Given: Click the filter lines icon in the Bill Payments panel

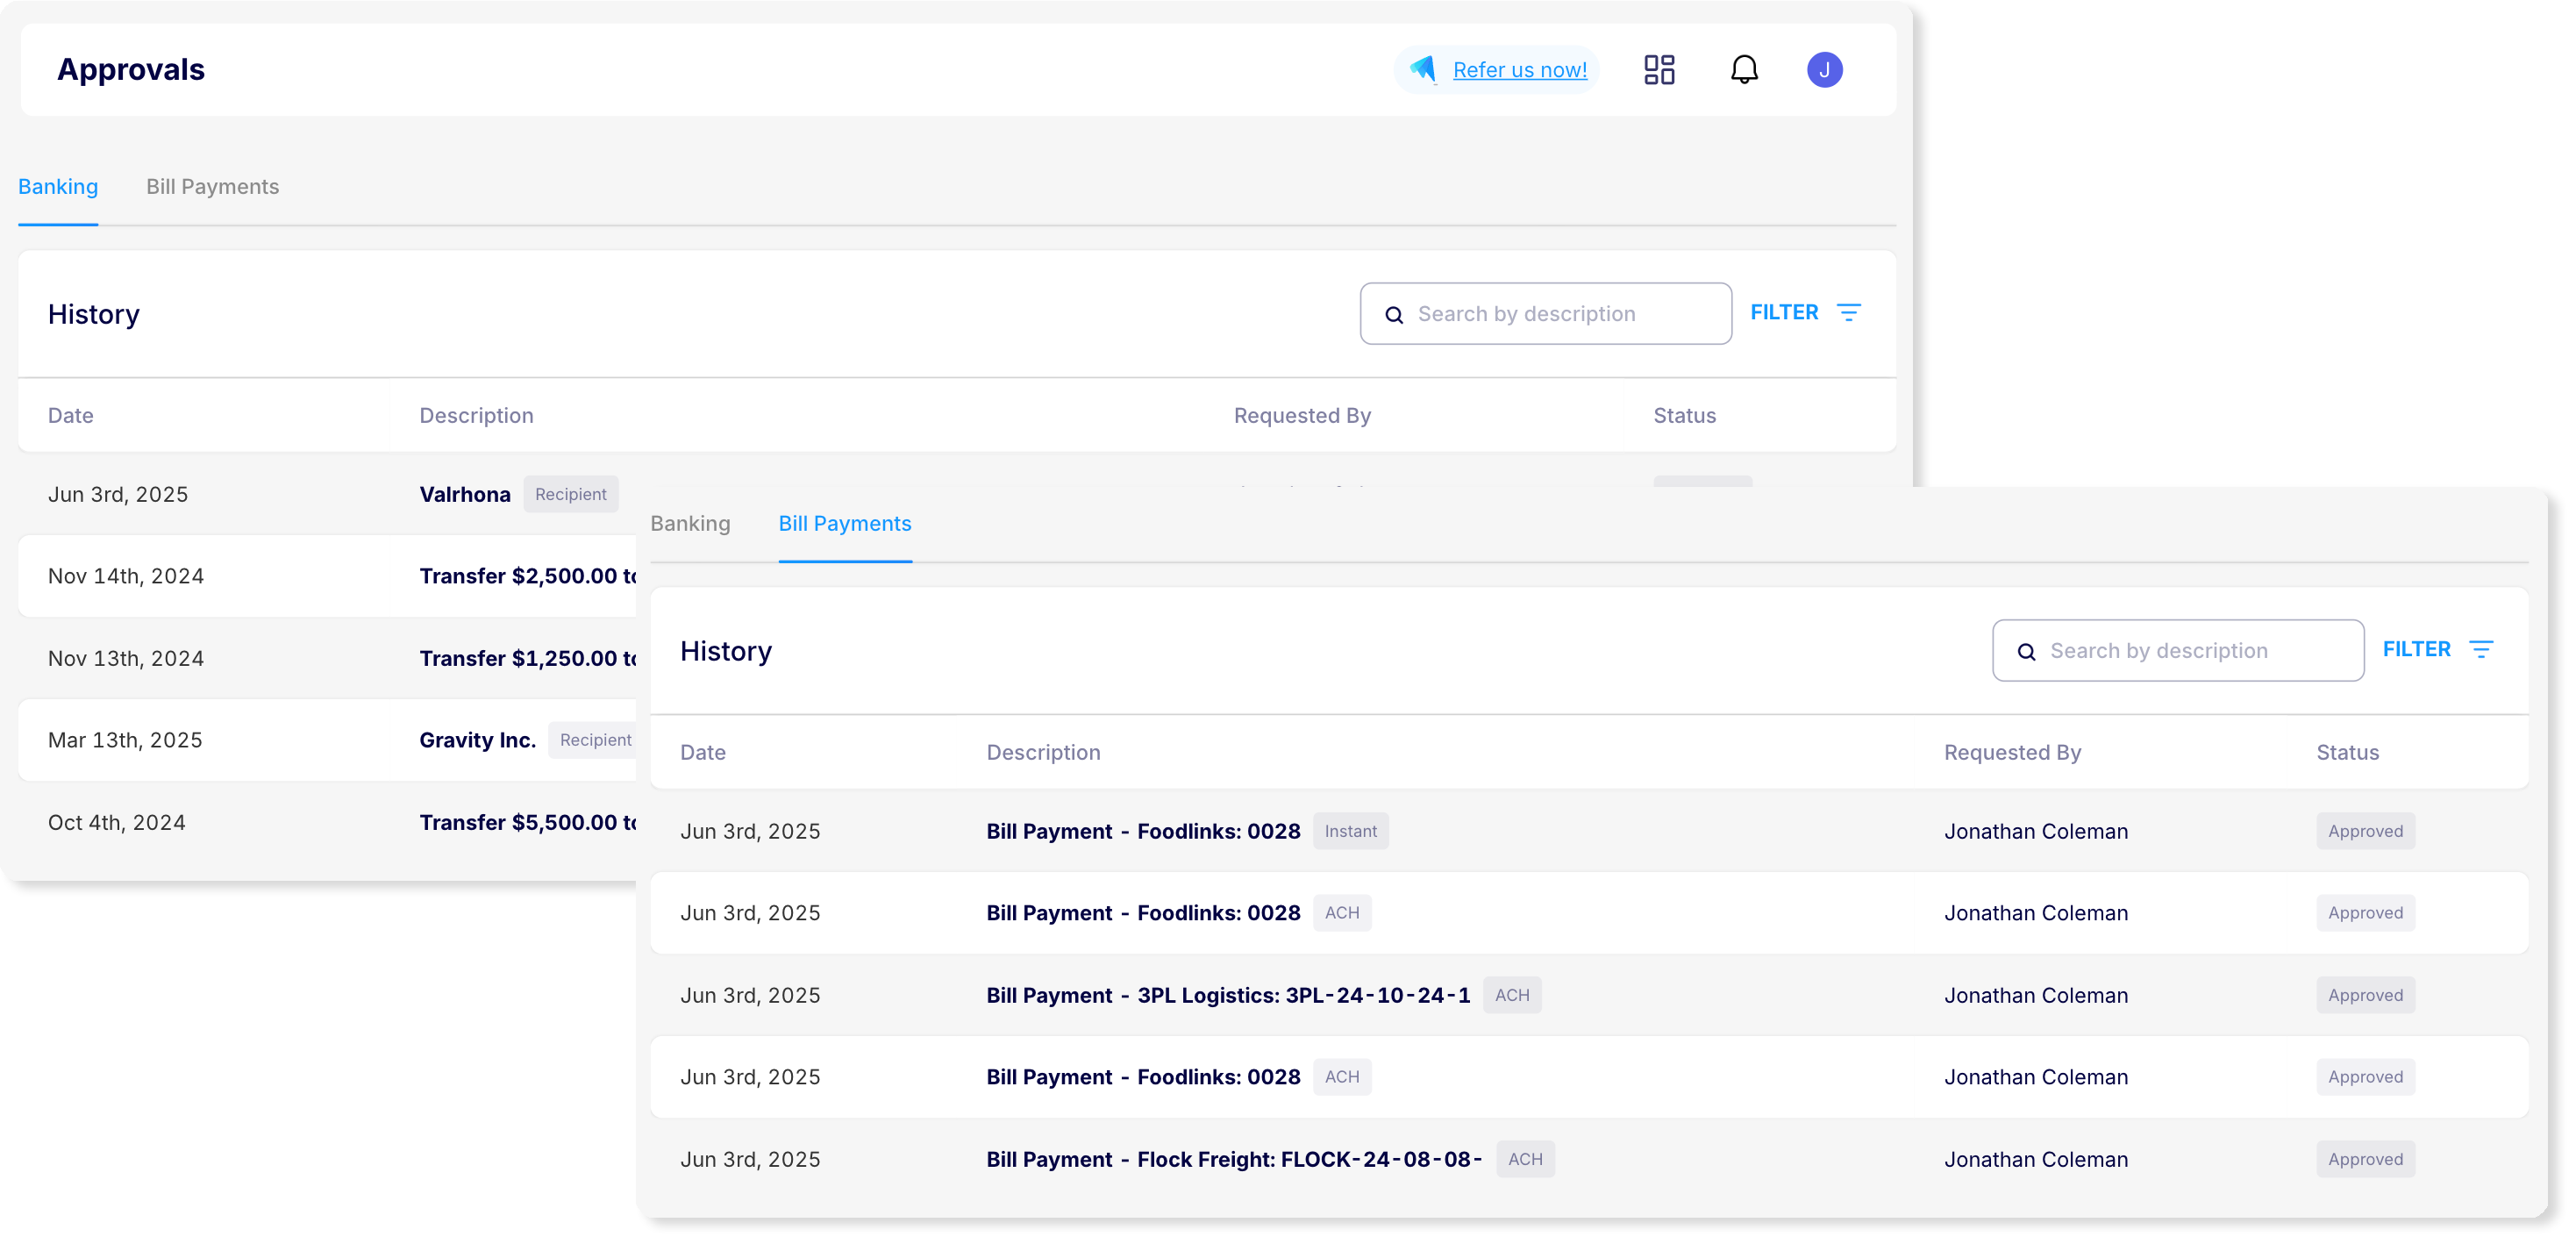Looking at the screenshot, I should 2481,650.
